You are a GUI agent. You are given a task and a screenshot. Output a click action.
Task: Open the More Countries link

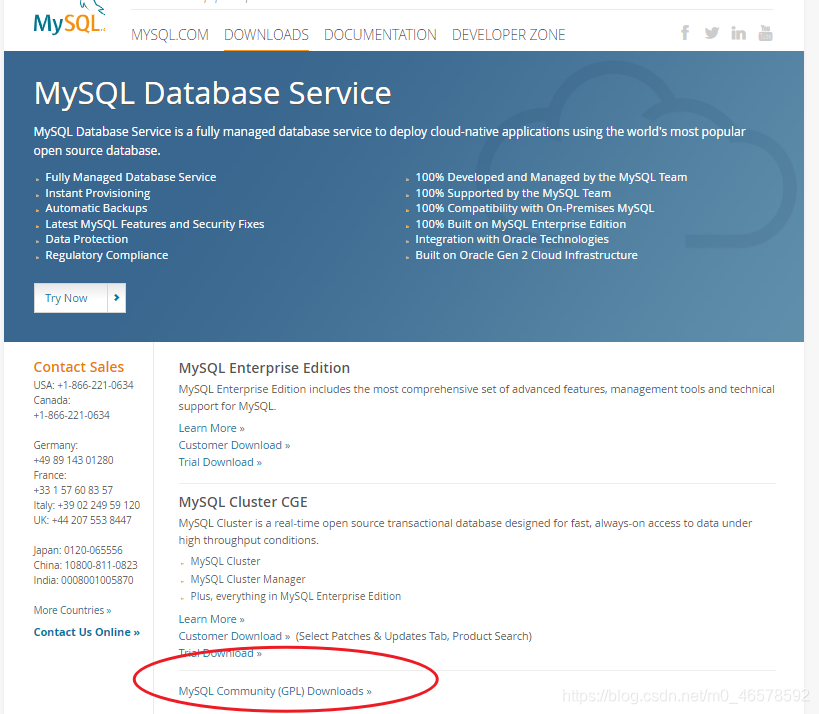[73, 610]
